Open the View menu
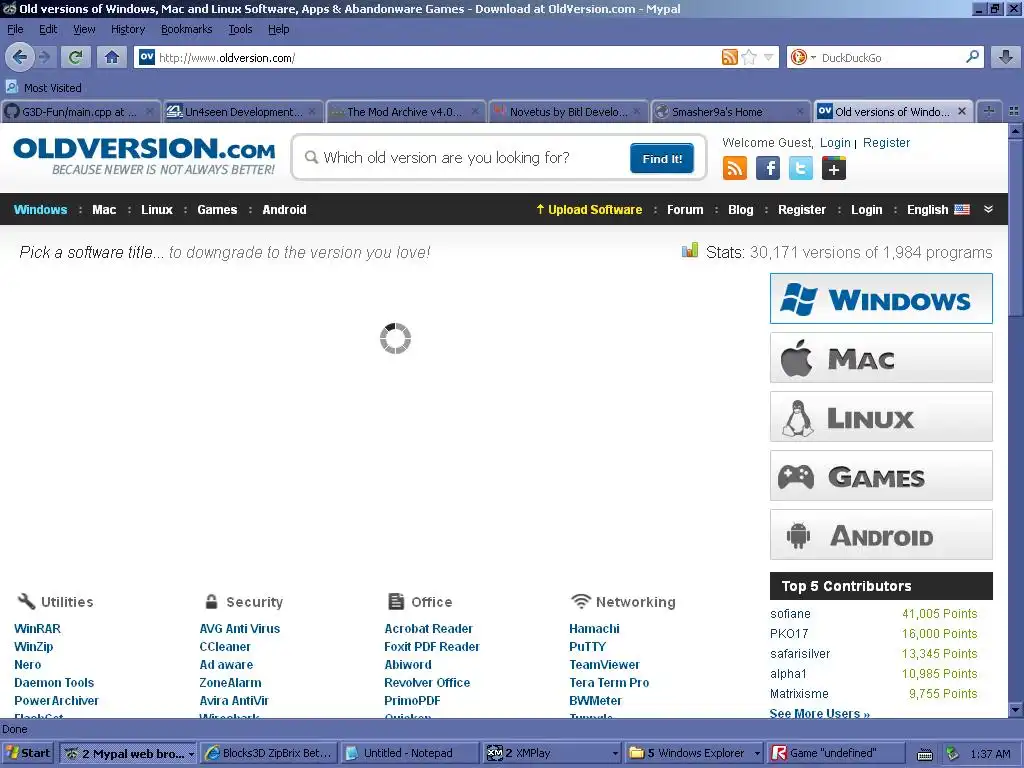Image resolution: width=1024 pixels, height=768 pixels. (x=84, y=29)
